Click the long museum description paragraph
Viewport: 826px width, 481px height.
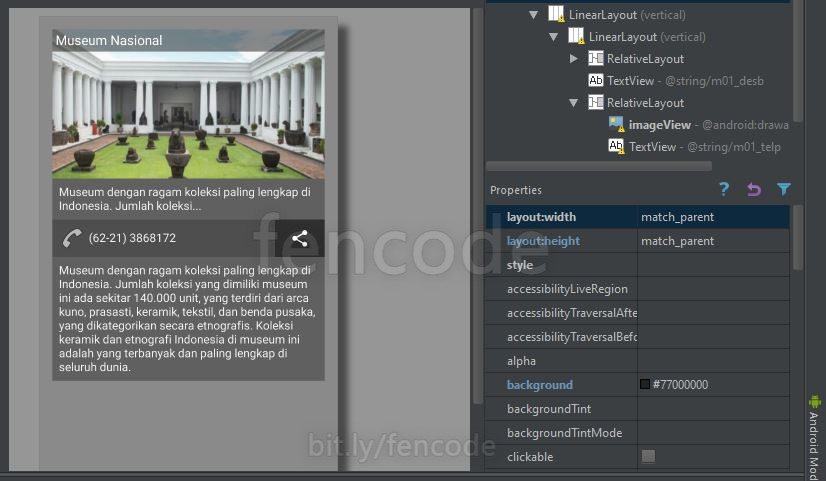tap(187, 319)
